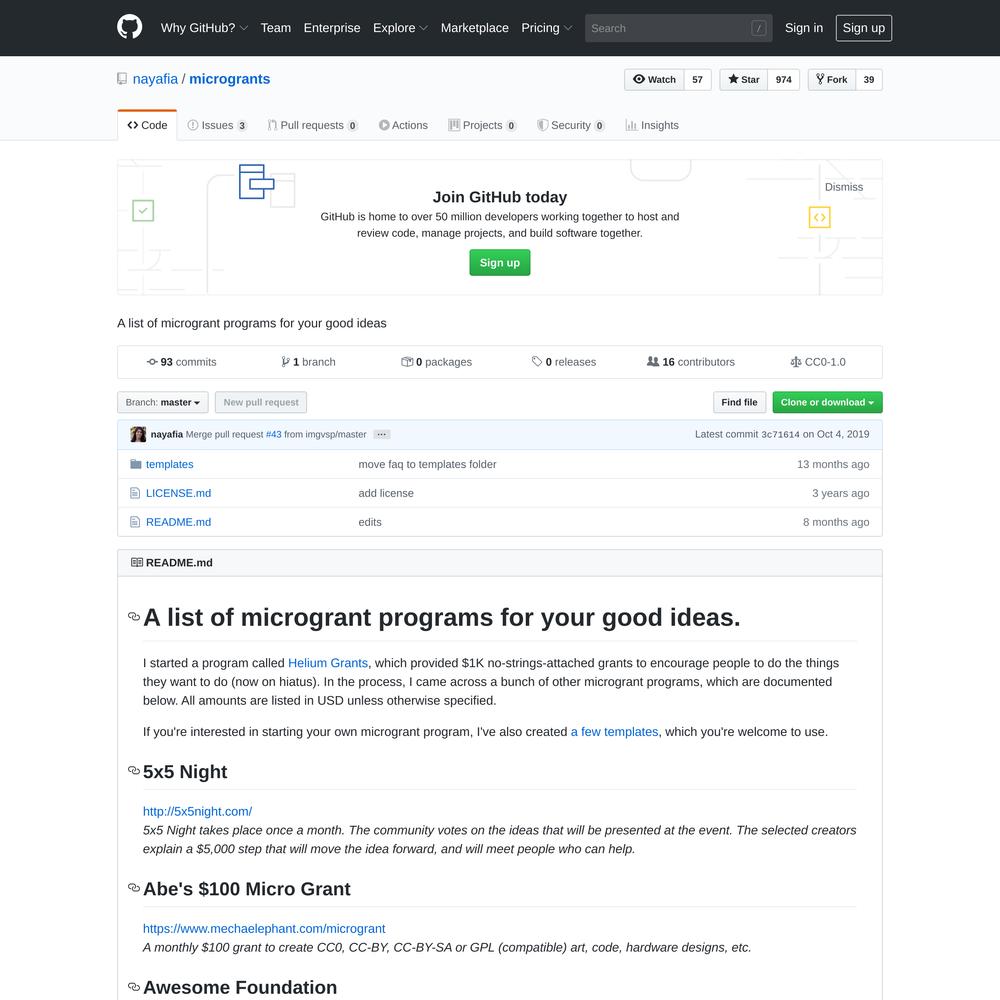Viewport: 1000px width, 1000px height.
Task: Open the Pull requests tab
Action: pyautogui.click(x=312, y=125)
